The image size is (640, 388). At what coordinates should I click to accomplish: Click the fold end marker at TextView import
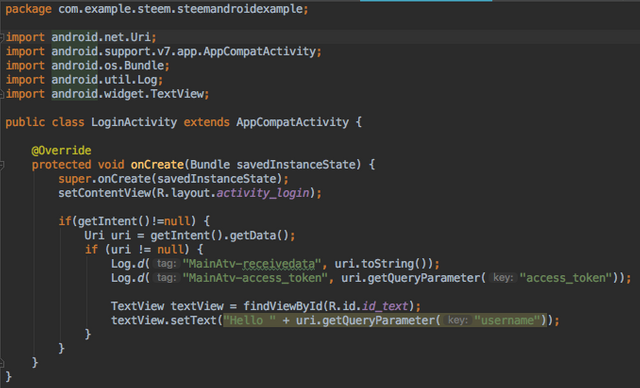(2, 95)
